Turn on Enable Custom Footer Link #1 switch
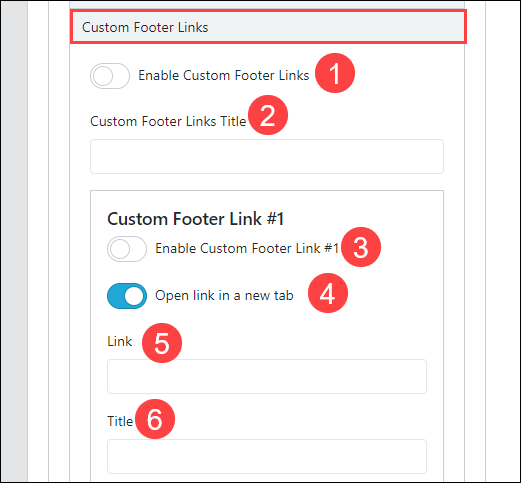This screenshot has width=521, height=483. (127, 249)
